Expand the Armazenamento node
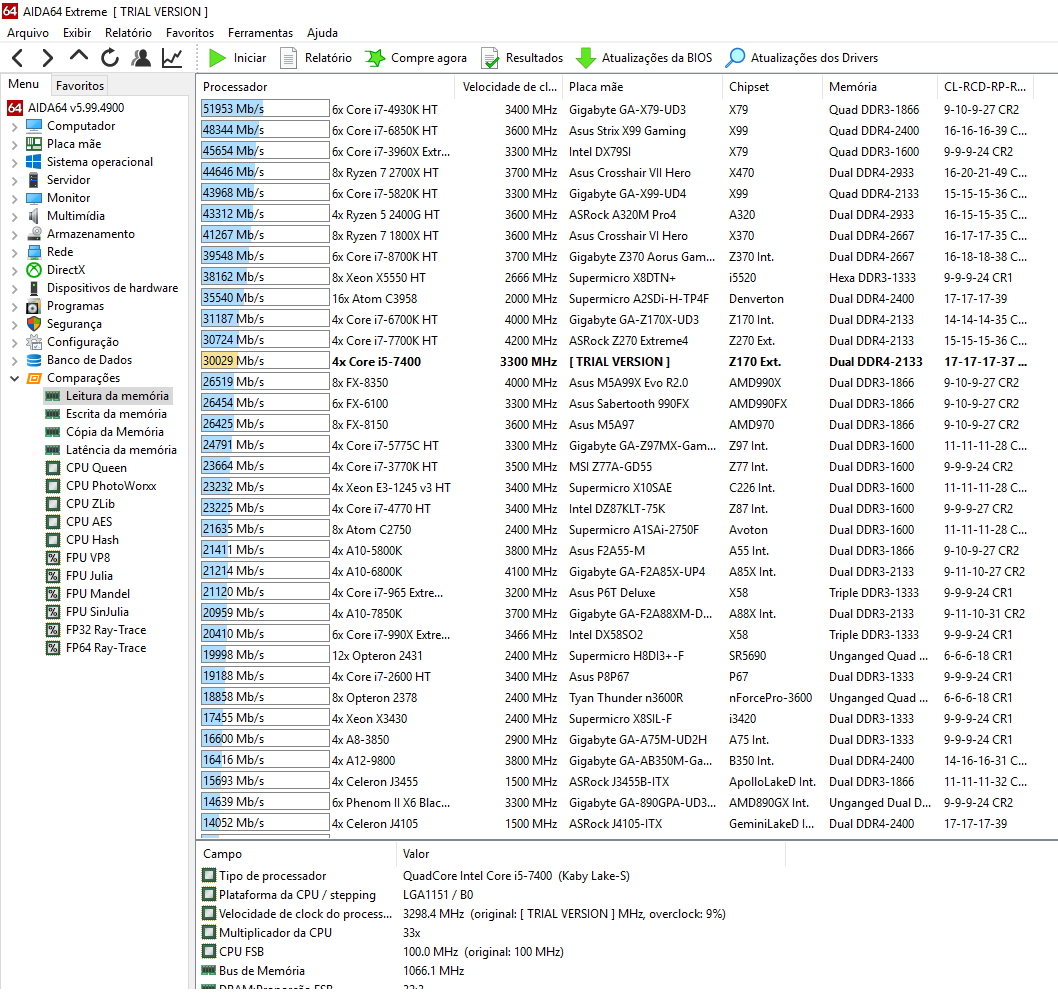 (14, 234)
